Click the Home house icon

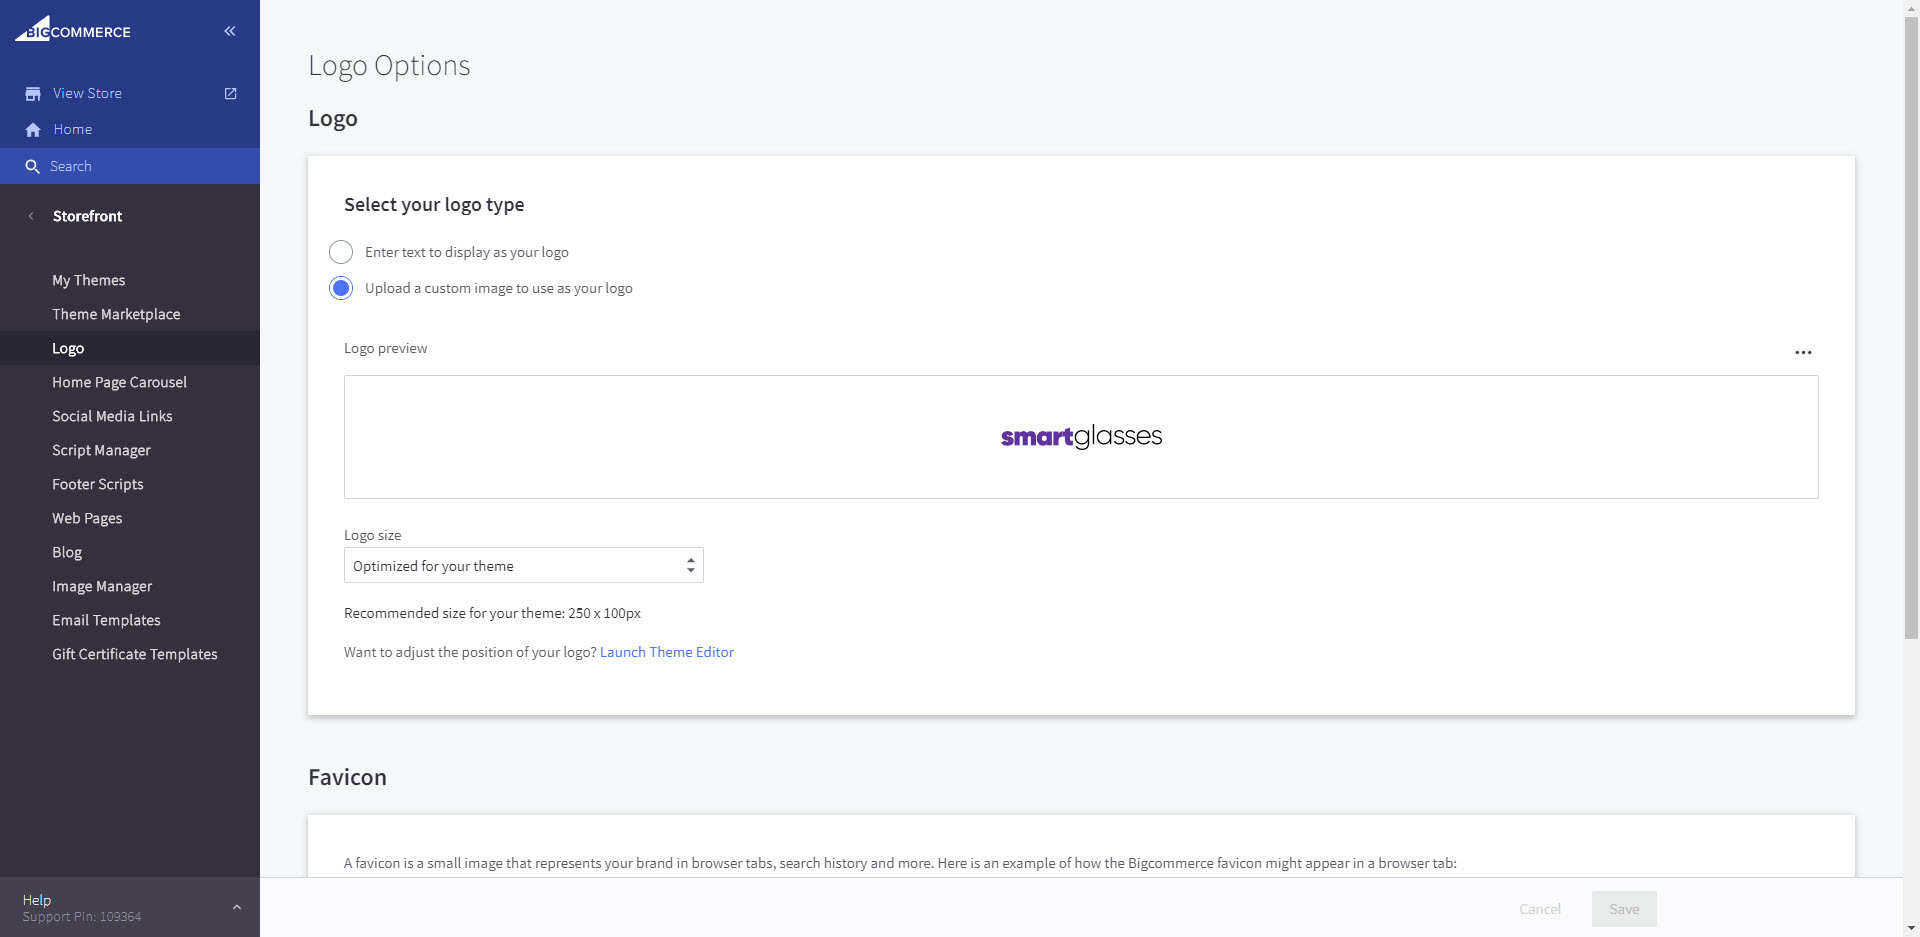click(33, 130)
